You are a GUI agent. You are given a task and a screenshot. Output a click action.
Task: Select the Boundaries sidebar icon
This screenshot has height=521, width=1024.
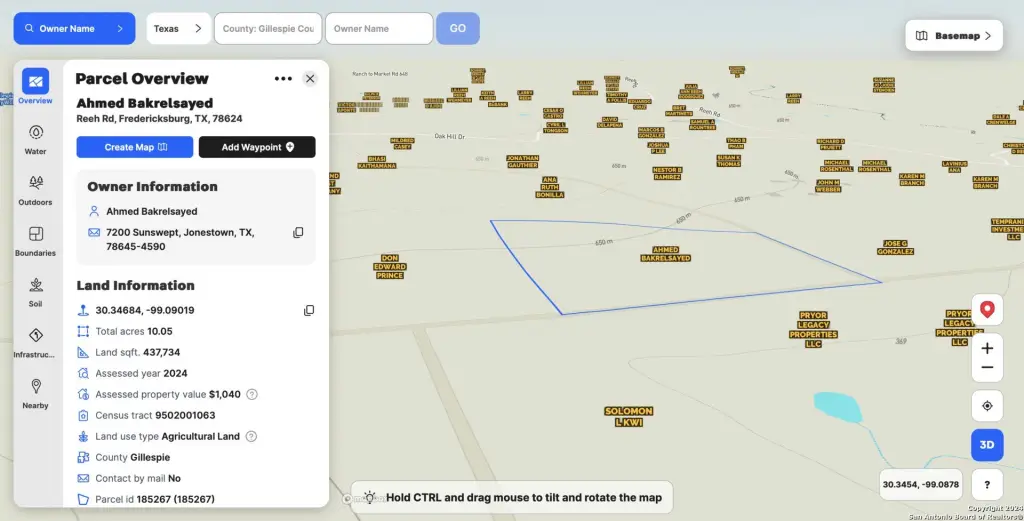[x=35, y=239]
